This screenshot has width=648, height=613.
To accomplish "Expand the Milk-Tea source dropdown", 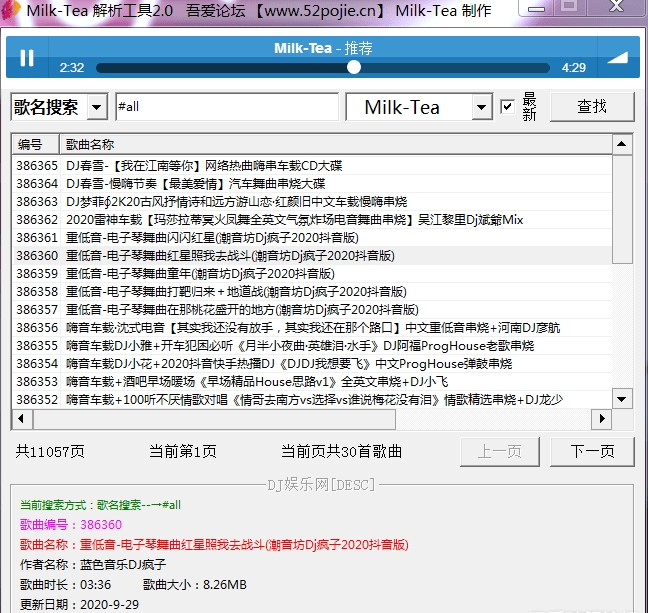I will pos(481,107).
